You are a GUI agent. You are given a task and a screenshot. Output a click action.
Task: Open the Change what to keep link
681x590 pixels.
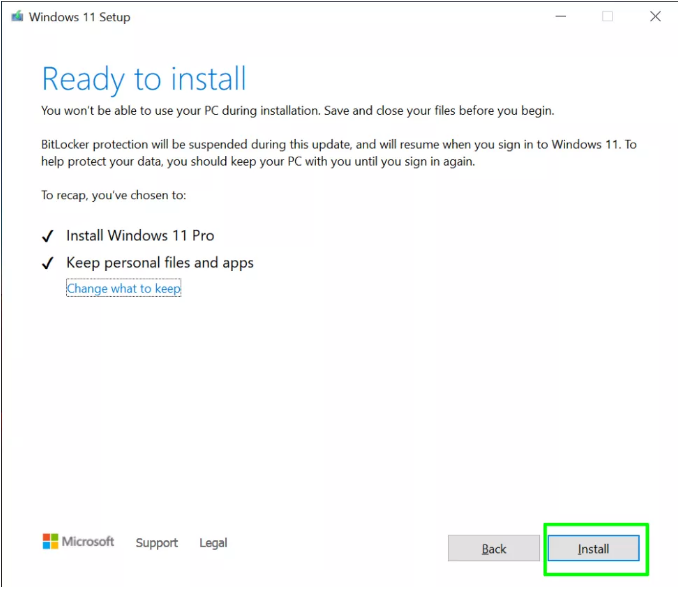click(x=124, y=289)
